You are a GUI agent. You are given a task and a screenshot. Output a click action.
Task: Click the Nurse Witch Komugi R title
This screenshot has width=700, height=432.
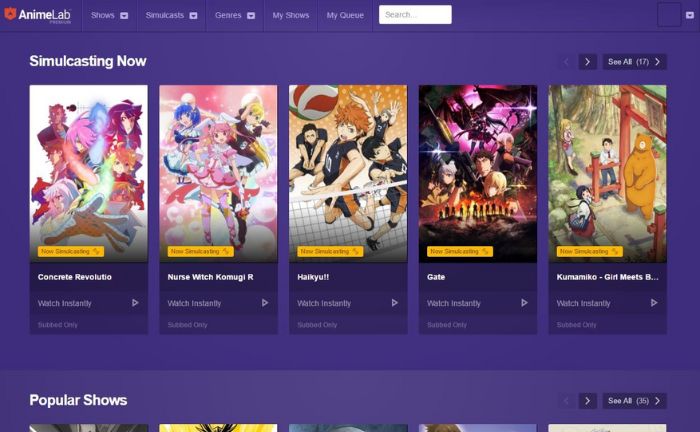pos(210,277)
